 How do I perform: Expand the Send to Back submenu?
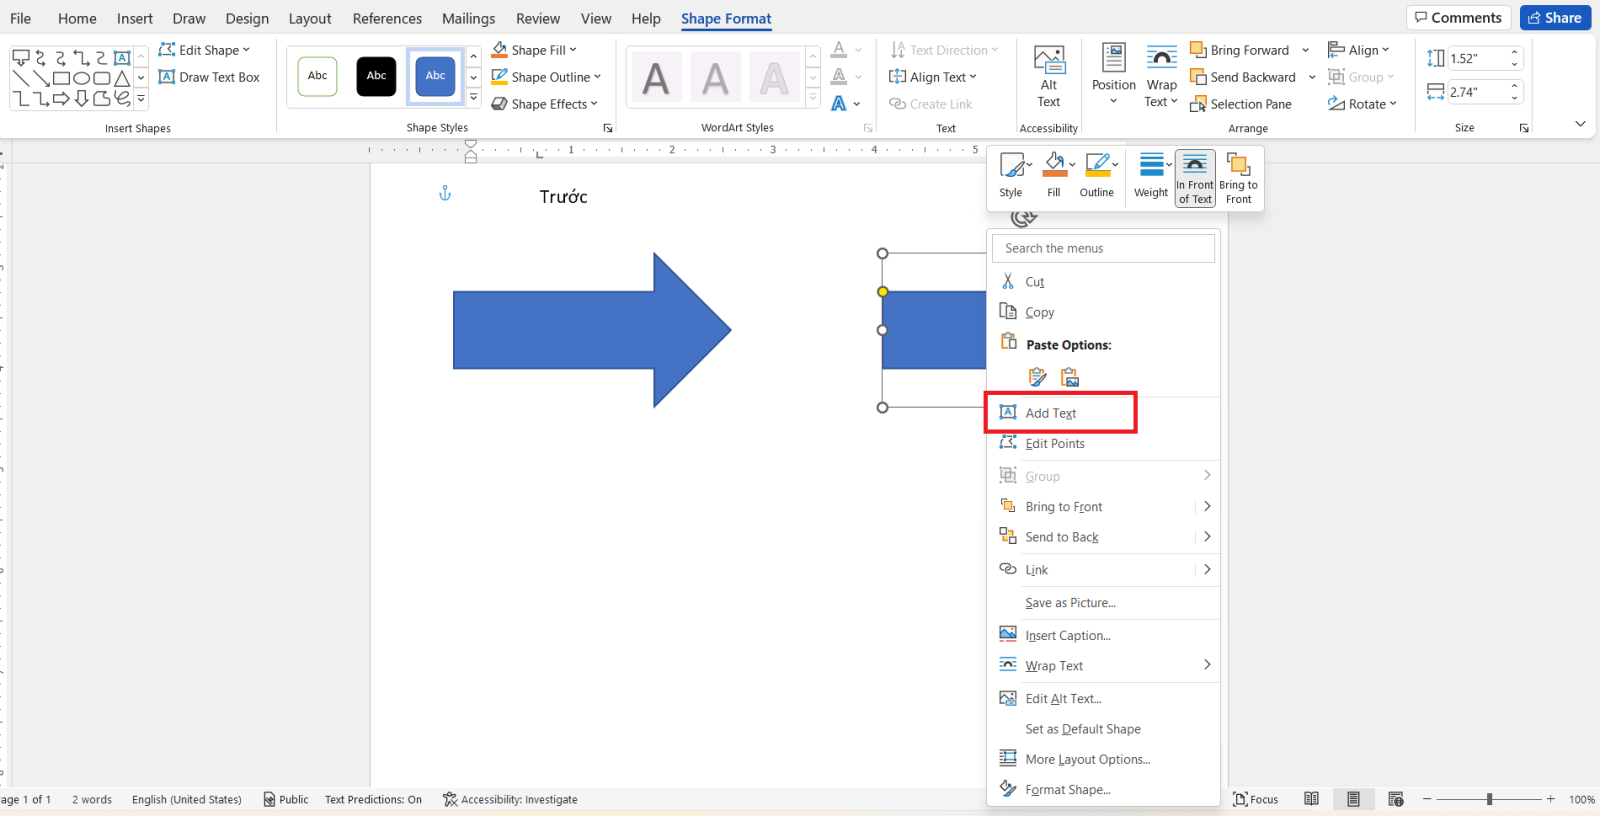(x=1207, y=537)
